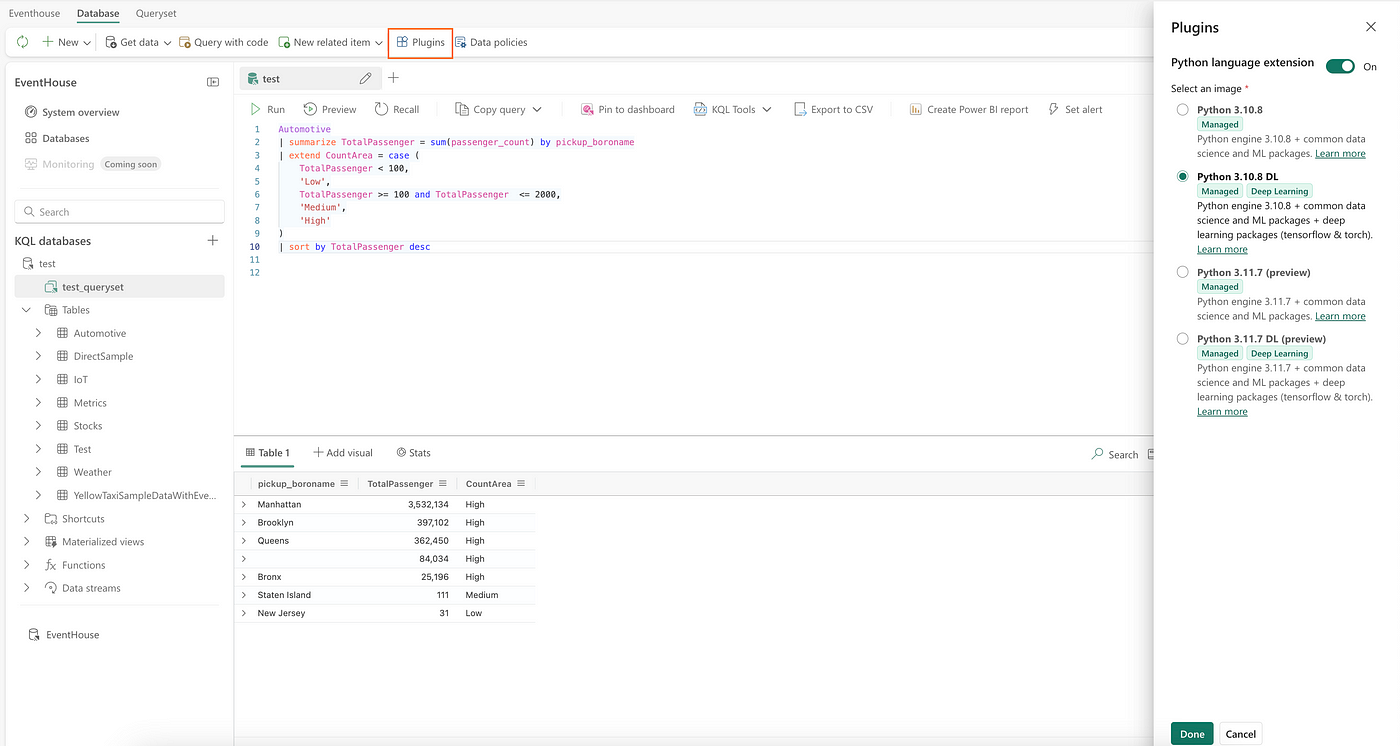This screenshot has height=746, width=1400.
Task: Add visual to the results
Action: coord(342,453)
